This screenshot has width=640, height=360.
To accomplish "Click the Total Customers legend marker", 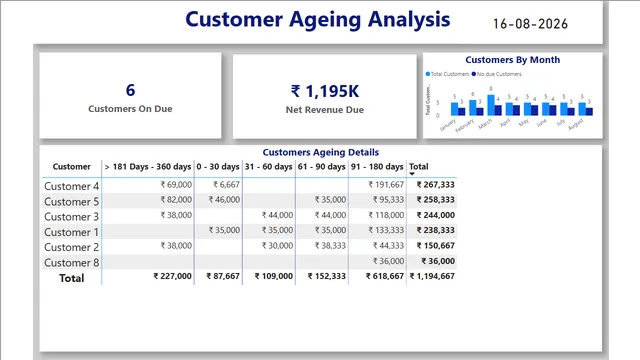I will click(x=428, y=74).
